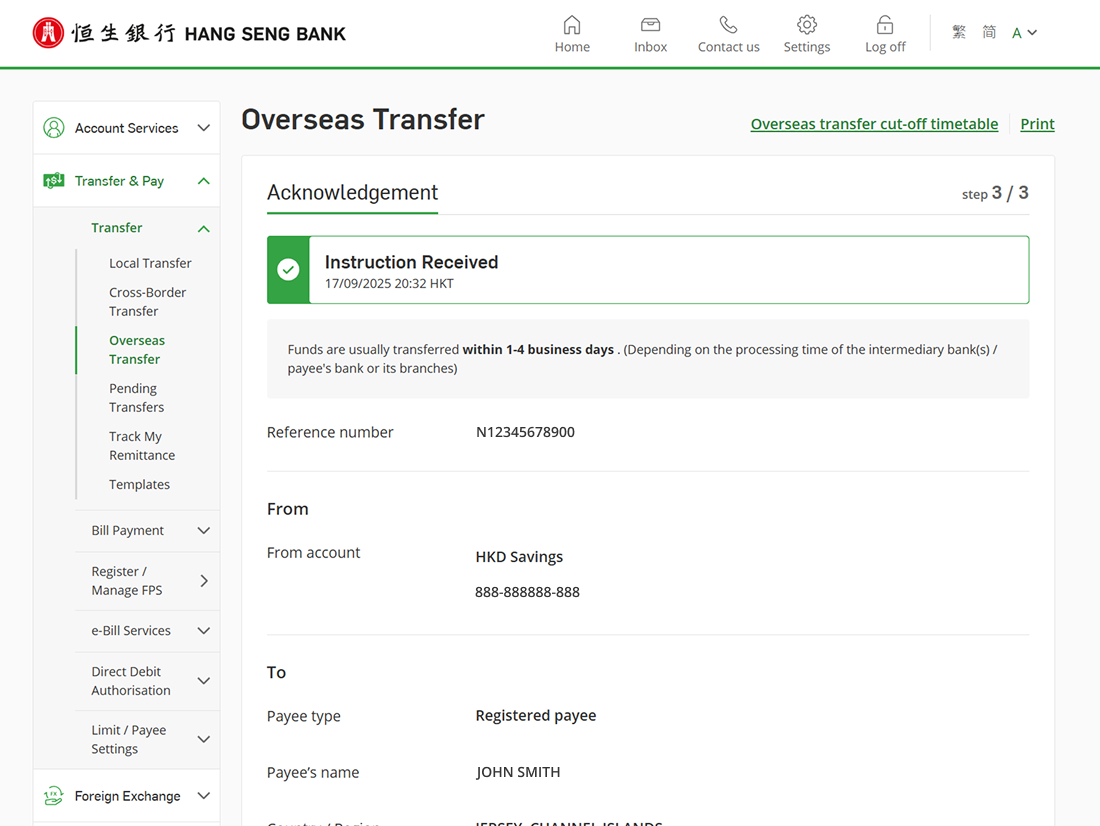Open the Home icon in header
Screen dimensions: 1100x826
572,25
